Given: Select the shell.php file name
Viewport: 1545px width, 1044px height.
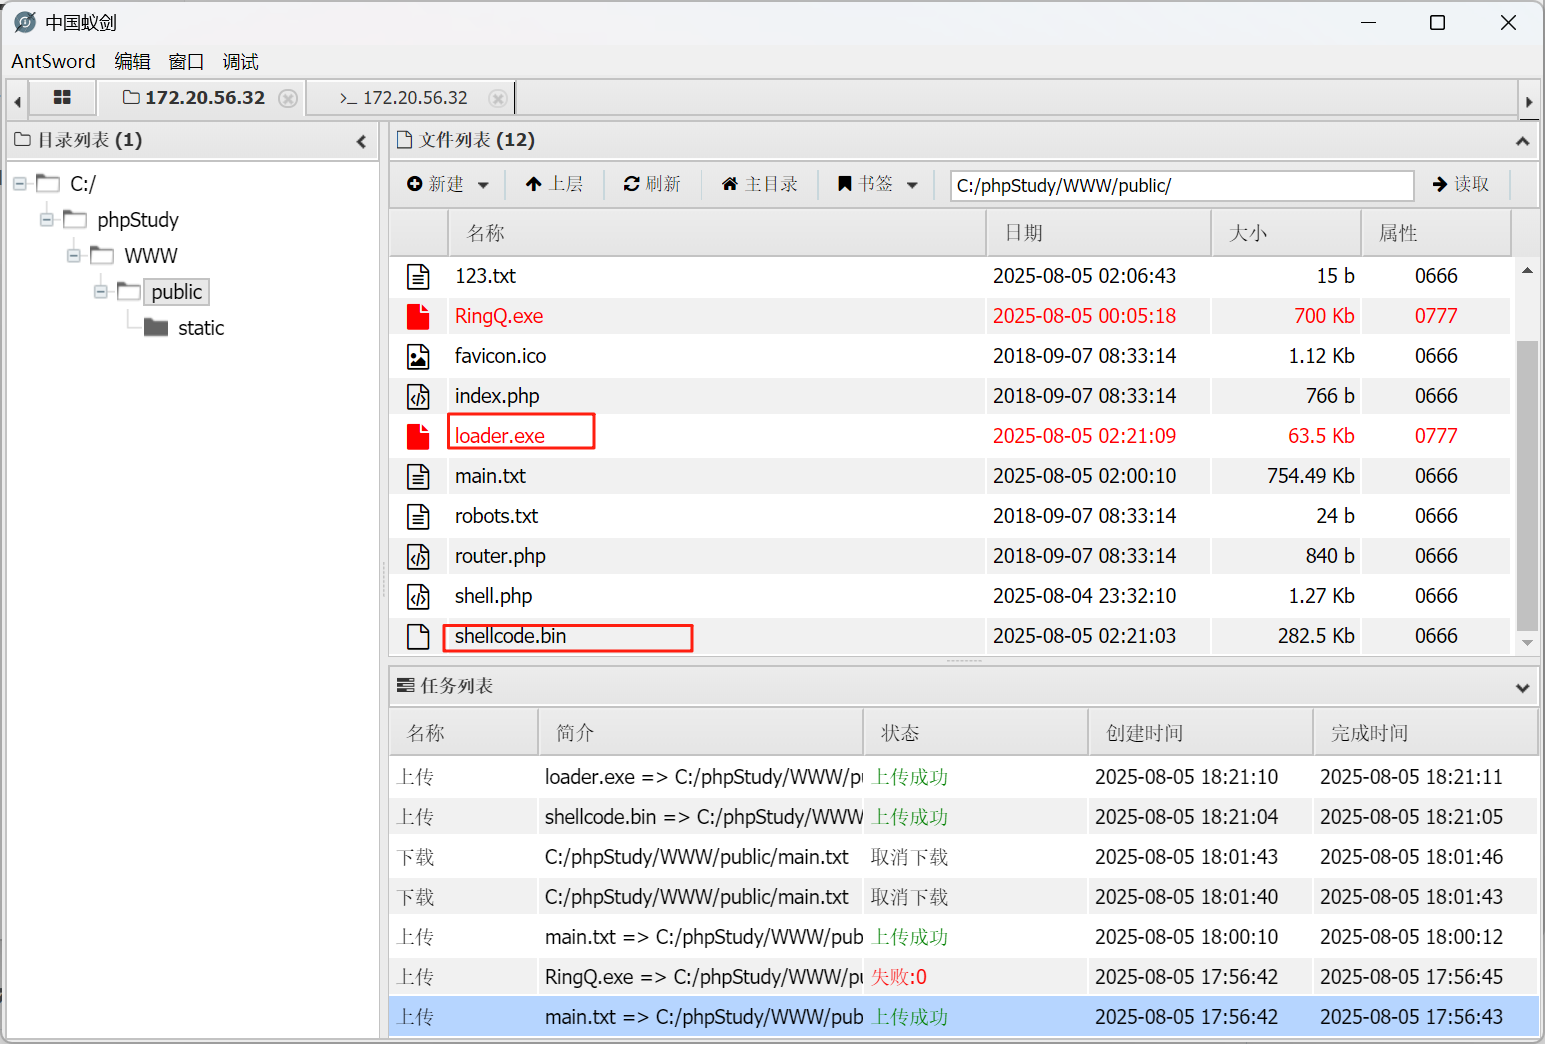Looking at the screenshot, I should point(493,596).
